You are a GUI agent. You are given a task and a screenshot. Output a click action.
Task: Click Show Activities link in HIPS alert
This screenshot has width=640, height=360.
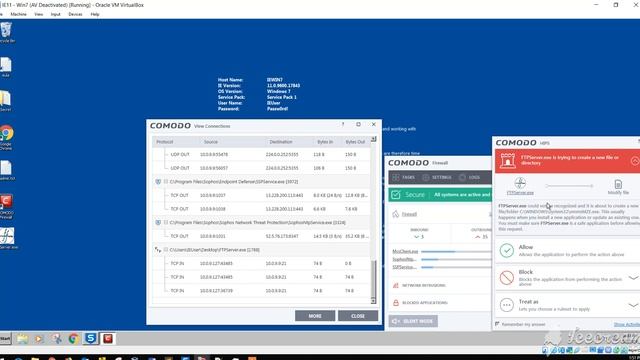627,324
